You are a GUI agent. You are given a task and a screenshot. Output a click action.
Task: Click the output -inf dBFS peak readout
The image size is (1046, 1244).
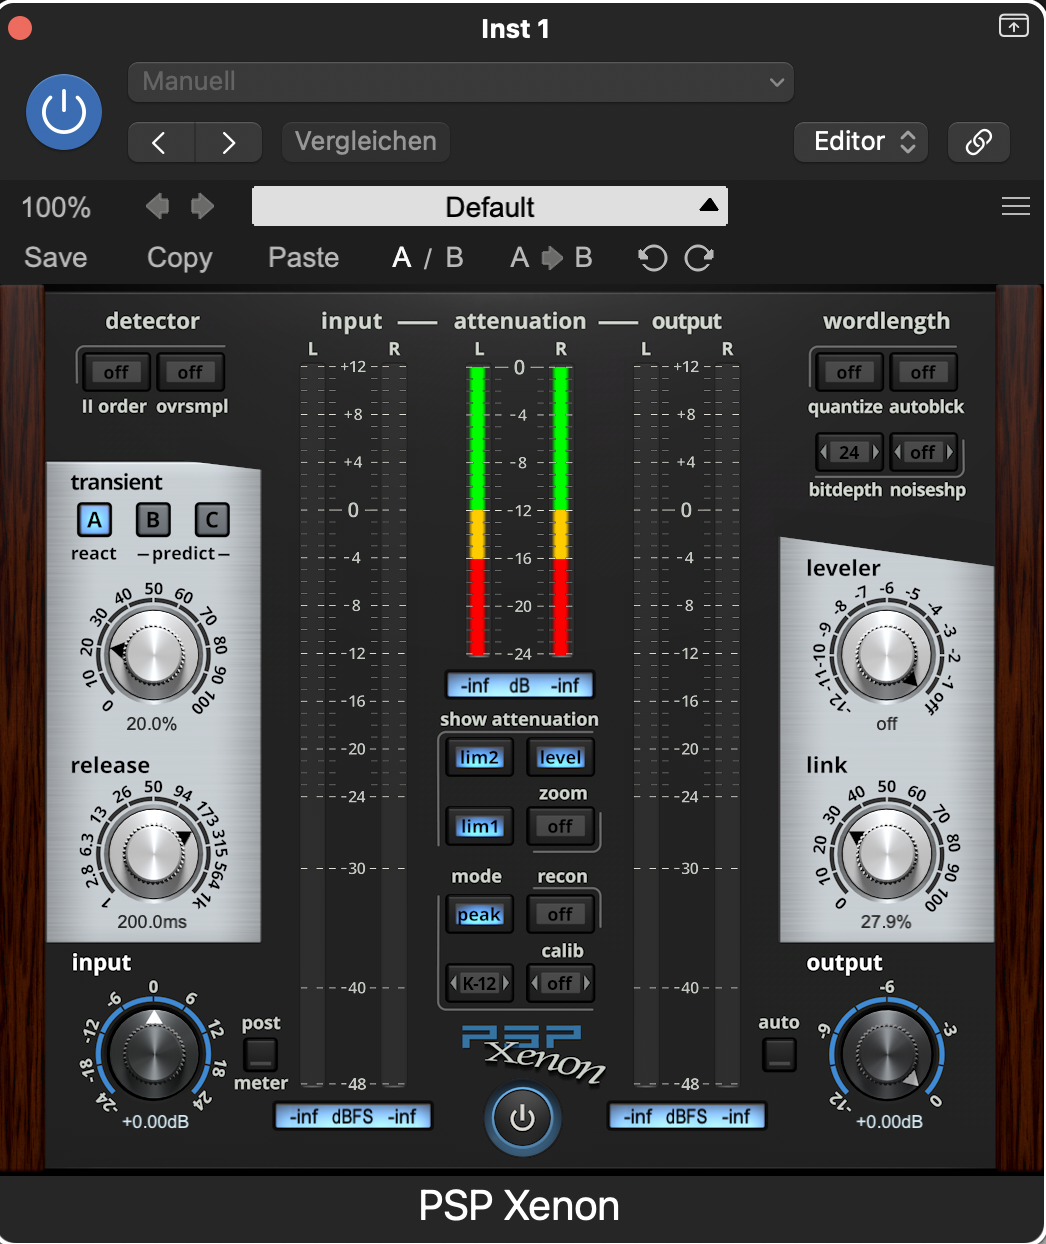687,1116
